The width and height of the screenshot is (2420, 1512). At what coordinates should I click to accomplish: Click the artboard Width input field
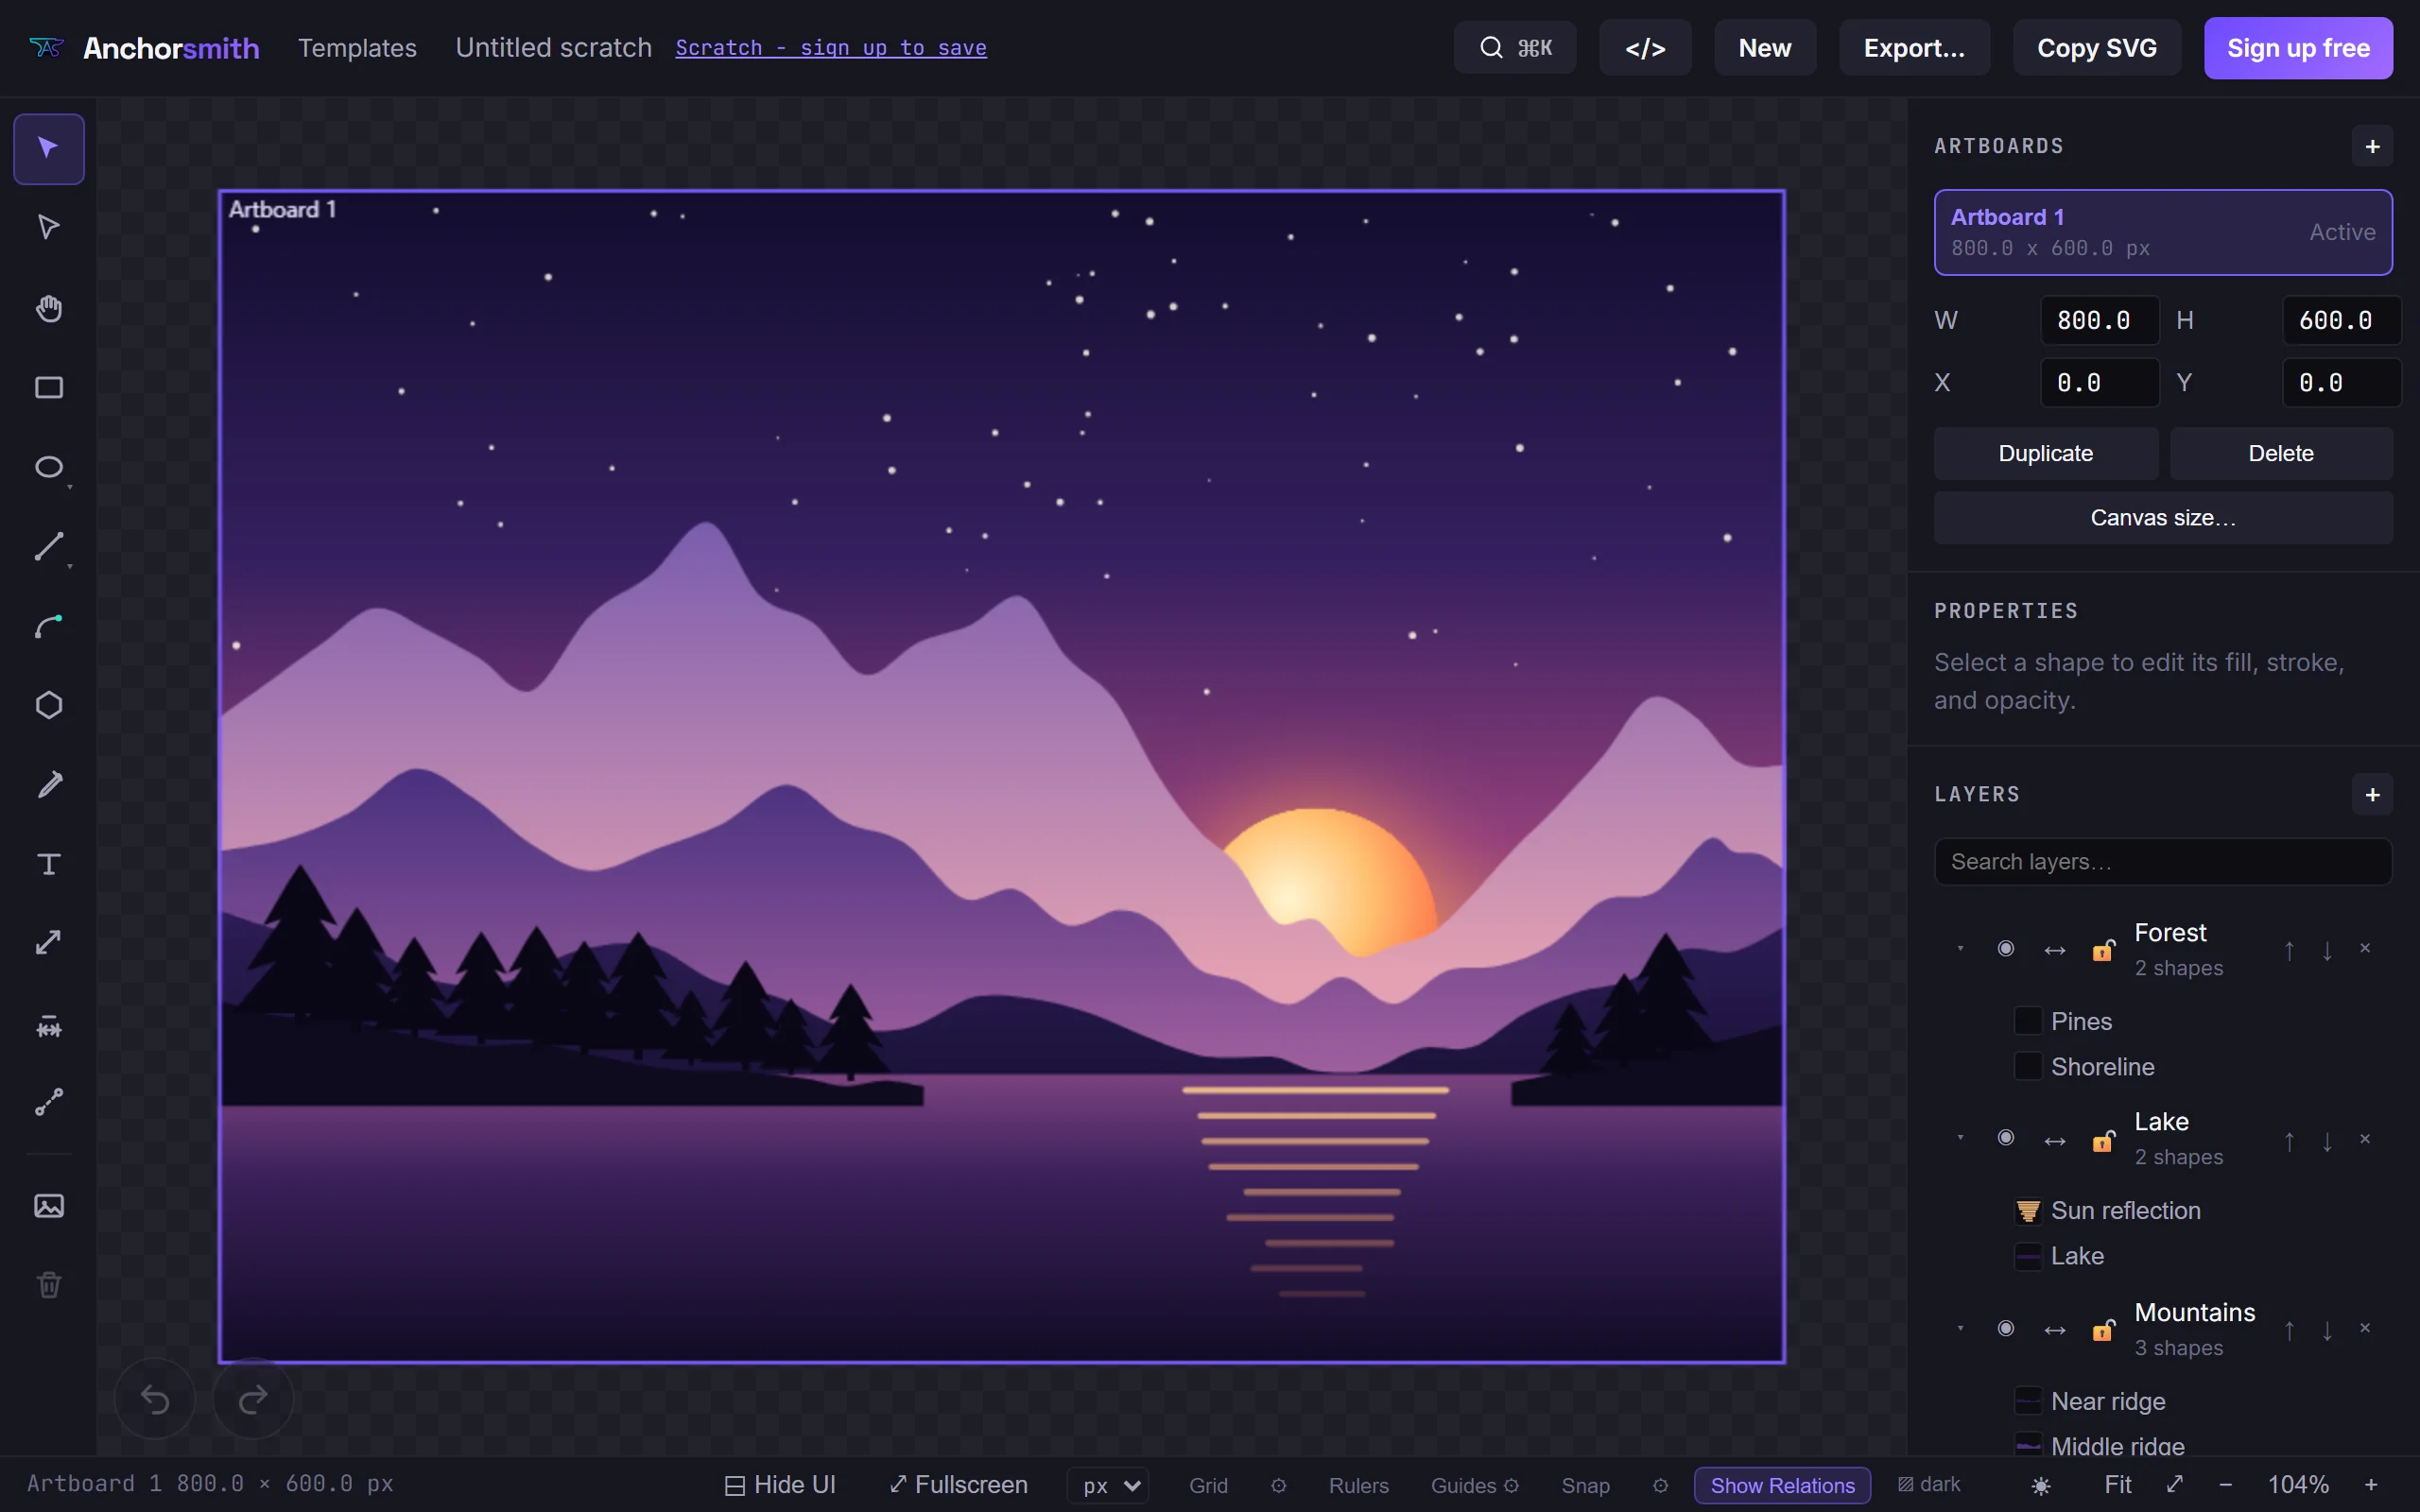[2099, 321]
